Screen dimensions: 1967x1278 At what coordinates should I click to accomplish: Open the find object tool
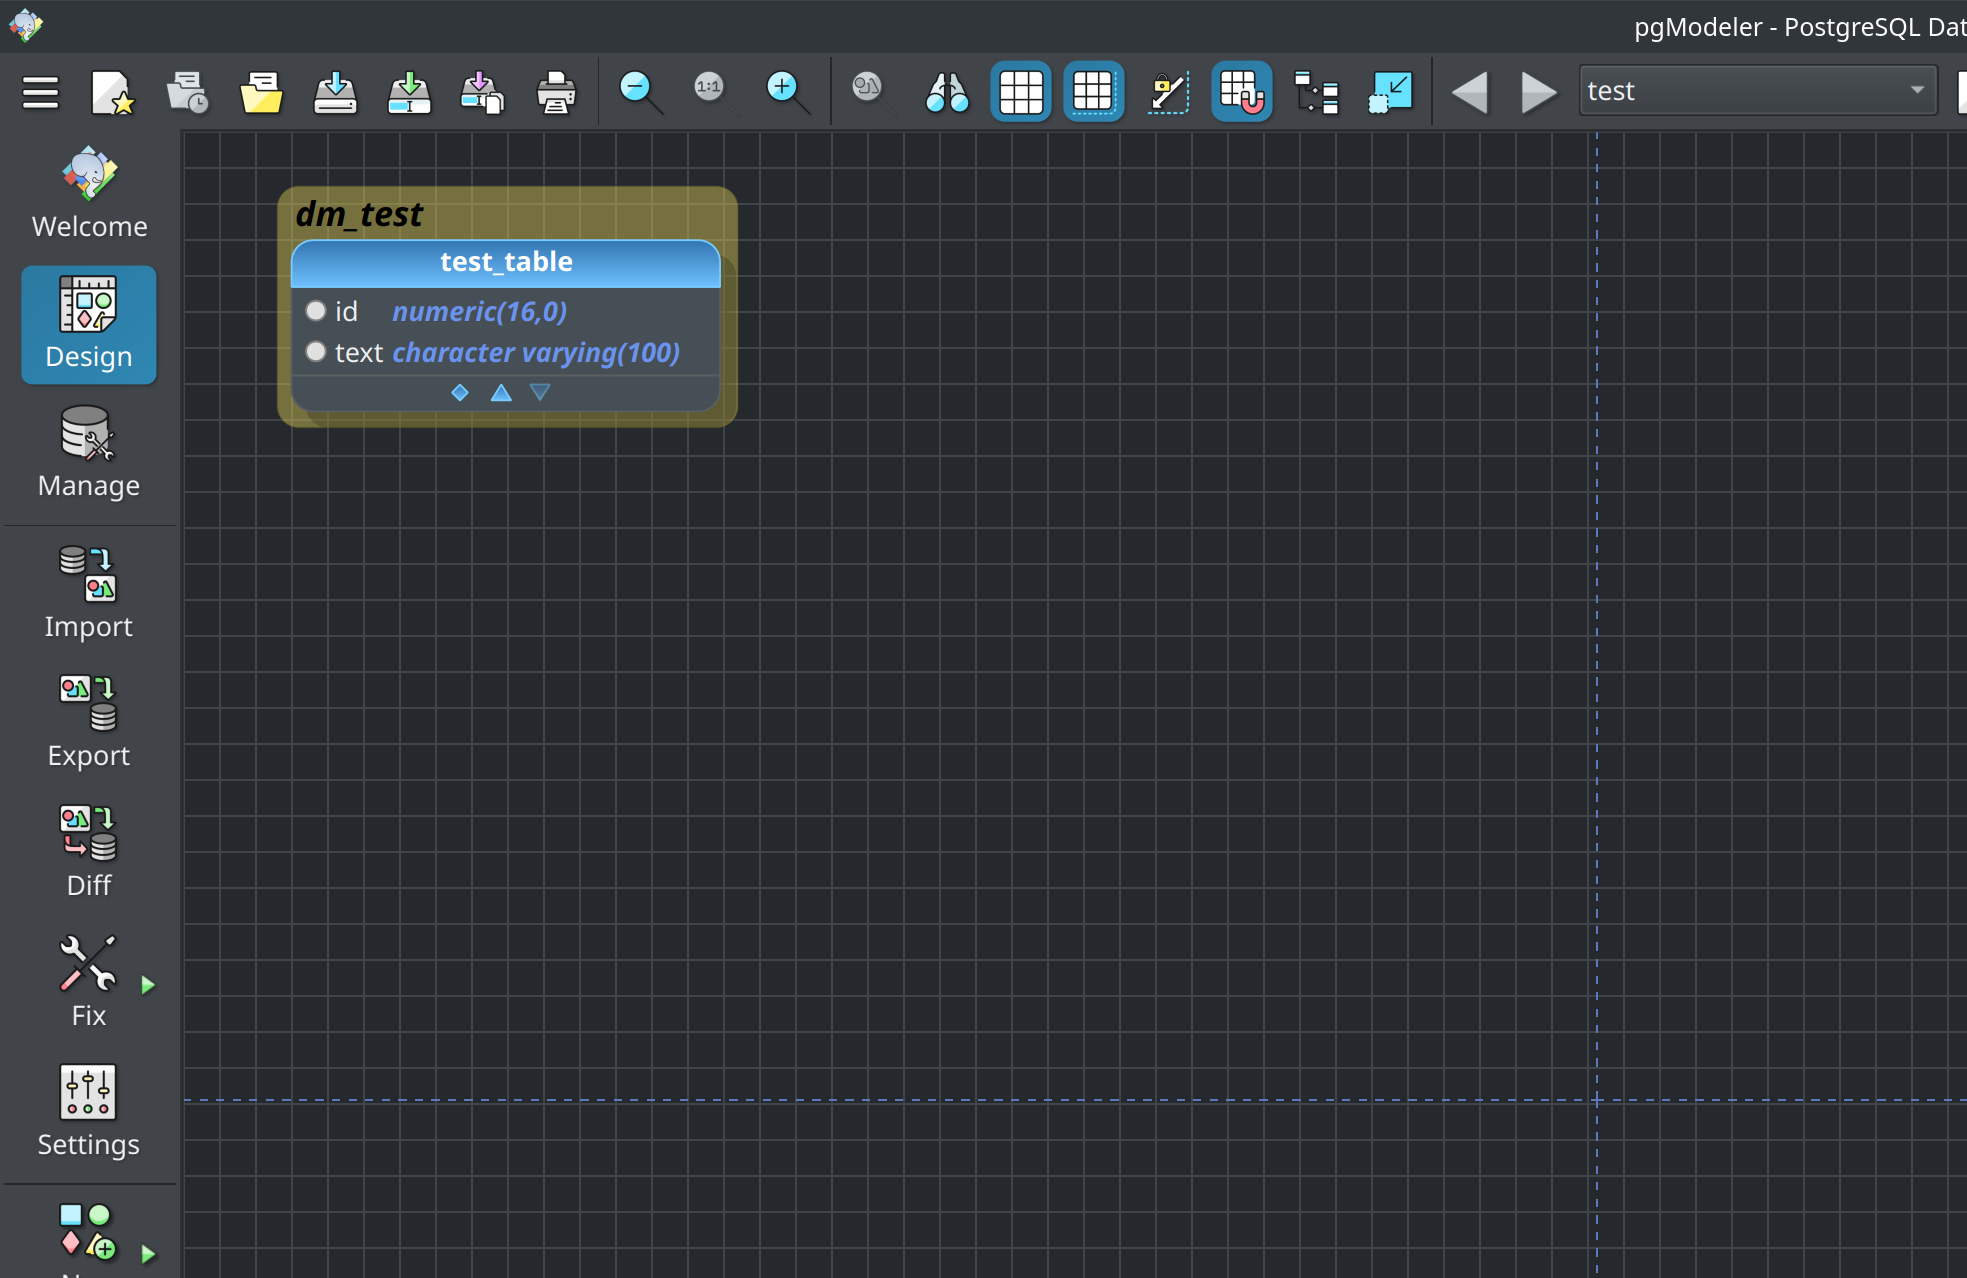tap(946, 92)
